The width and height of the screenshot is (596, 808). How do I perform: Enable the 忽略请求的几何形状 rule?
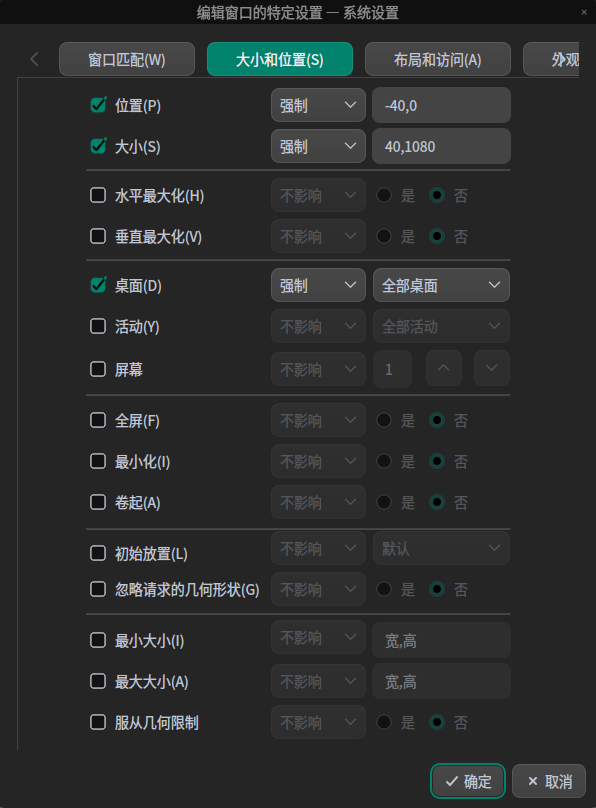pyautogui.click(x=97, y=589)
